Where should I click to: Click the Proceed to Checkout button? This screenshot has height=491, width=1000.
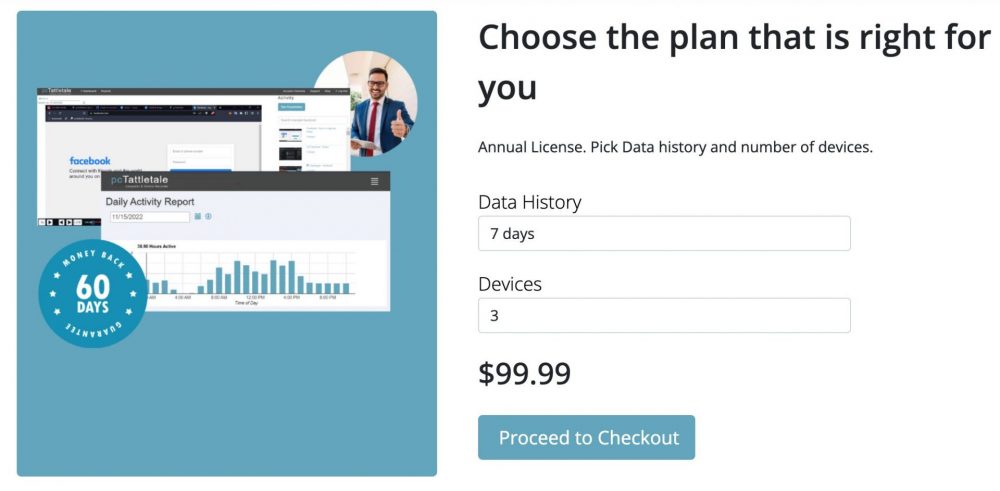pyautogui.click(x=586, y=437)
